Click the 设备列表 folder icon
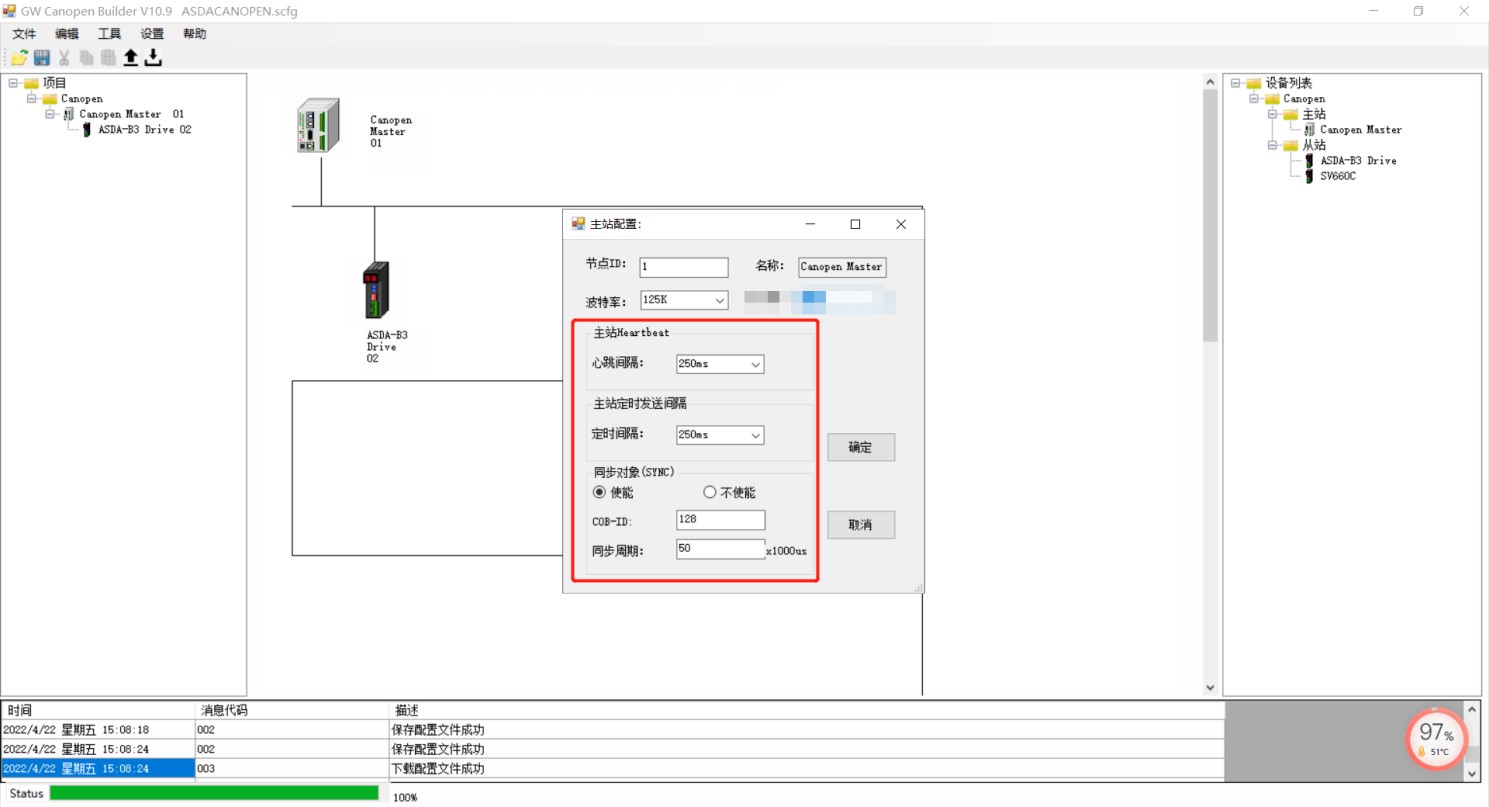1489x807 pixels. coord(1254,84)
